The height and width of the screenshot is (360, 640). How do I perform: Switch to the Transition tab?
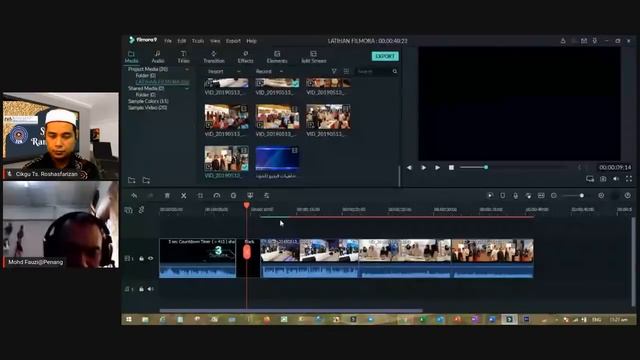pos(214,57)
